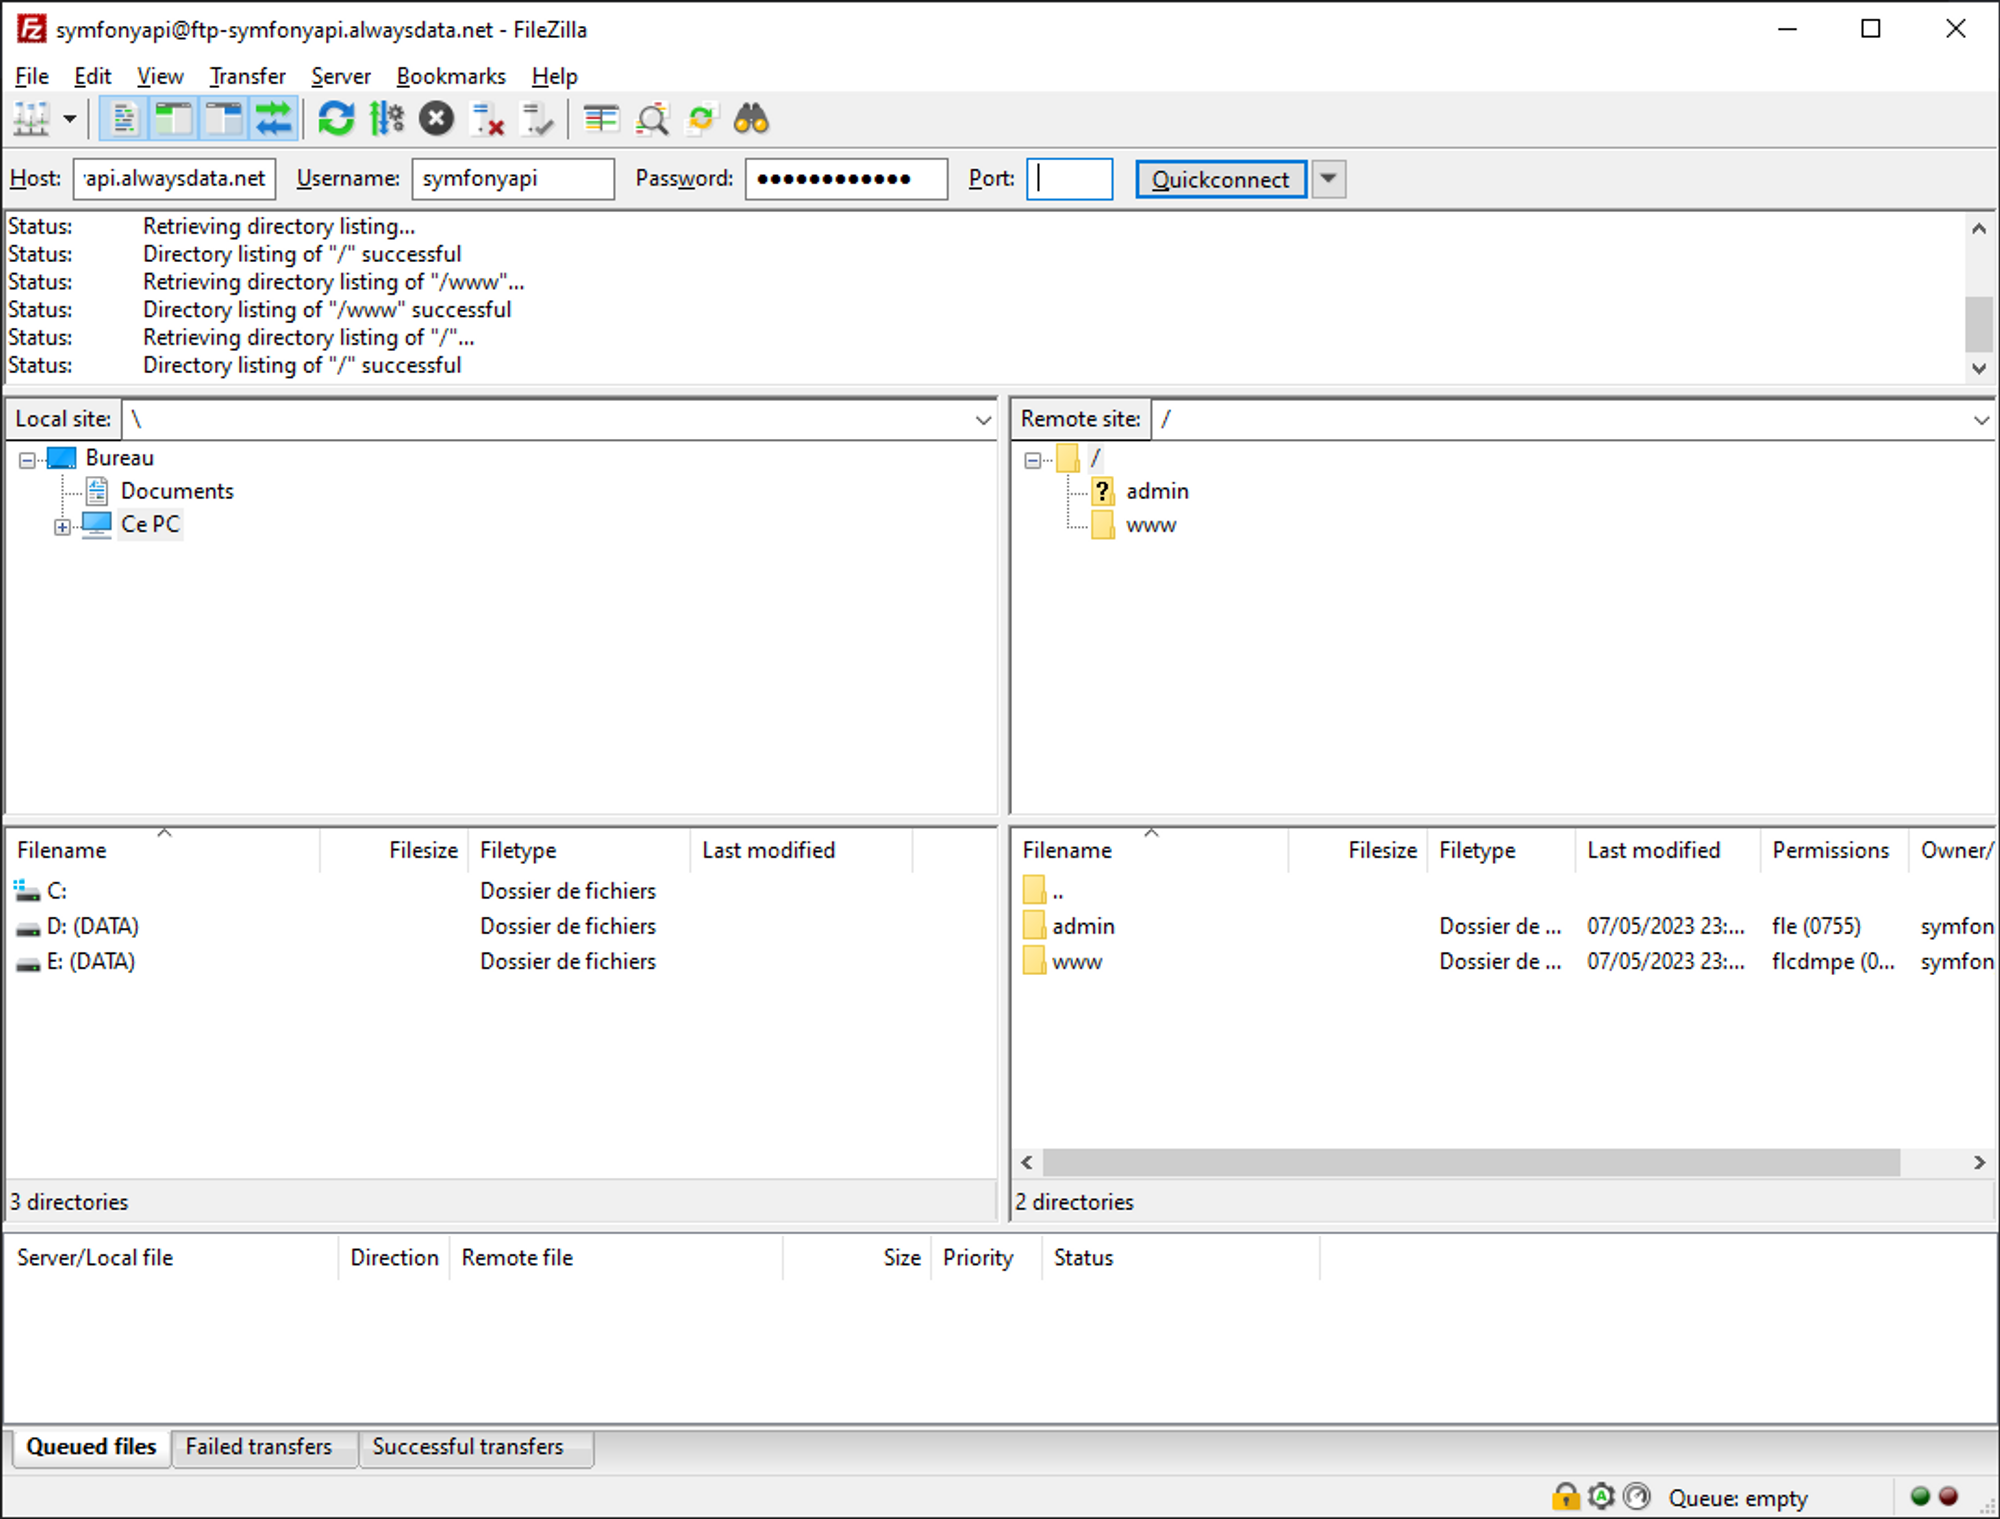Click the Queue: empty status text
This screenshot has width=2000, height=1519.
1737,1498
